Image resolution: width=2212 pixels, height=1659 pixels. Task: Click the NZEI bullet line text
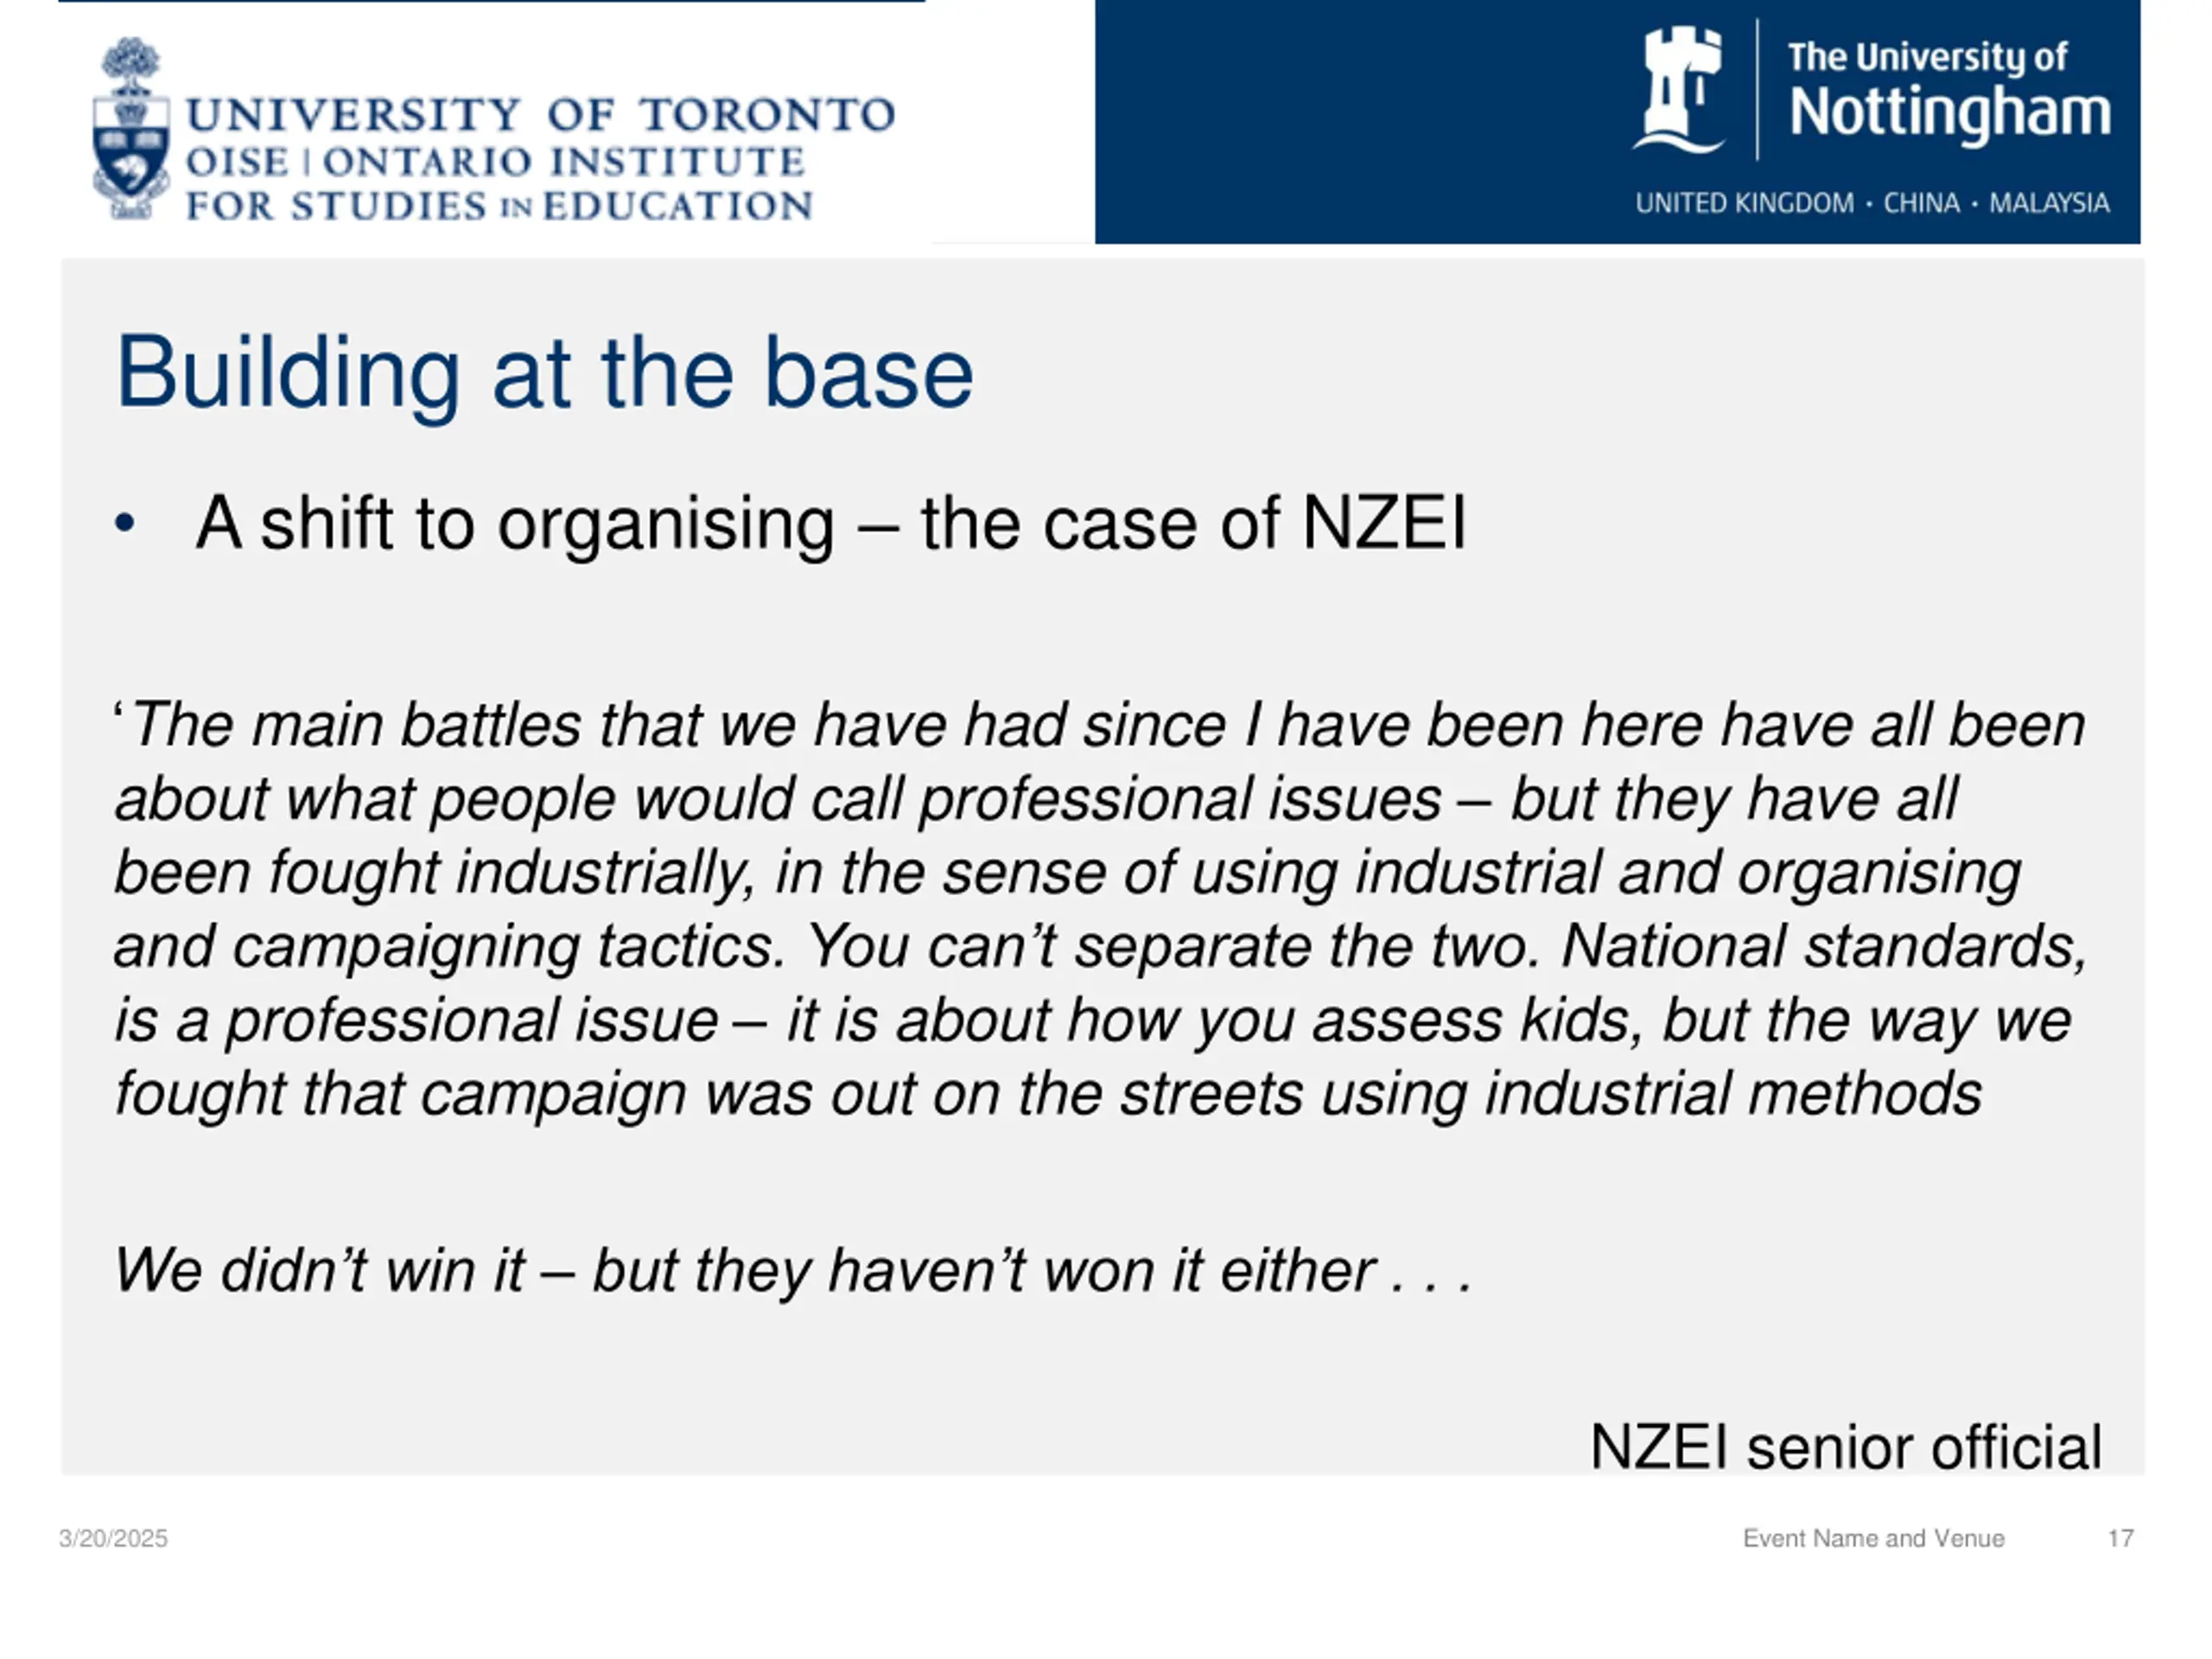830,523
